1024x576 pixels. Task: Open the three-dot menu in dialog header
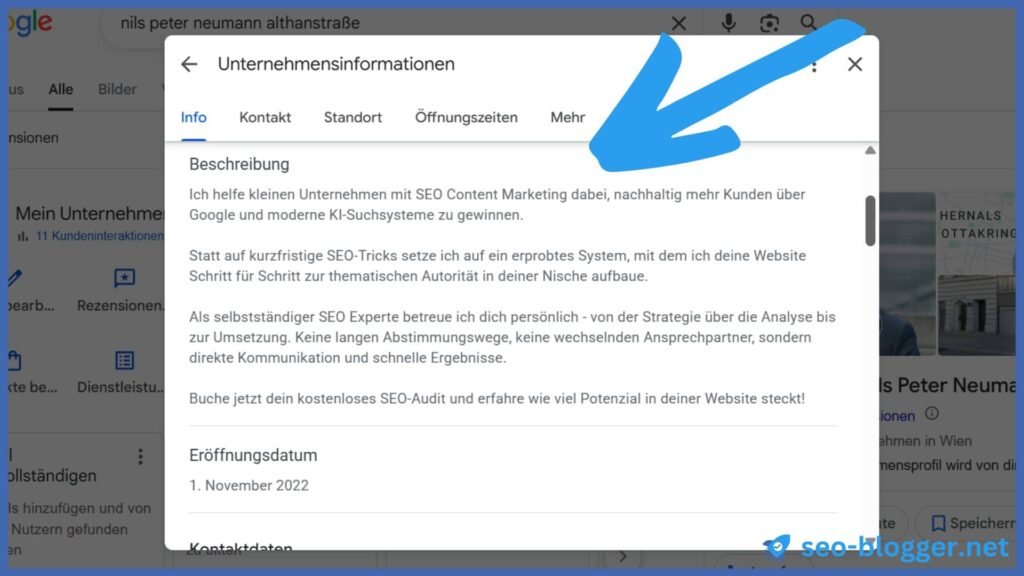814,66
